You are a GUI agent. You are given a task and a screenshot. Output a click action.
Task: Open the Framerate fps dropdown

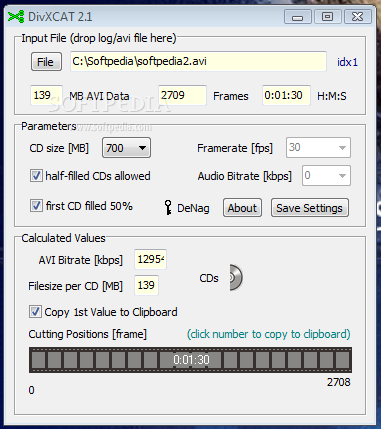(x=318, y=147)
